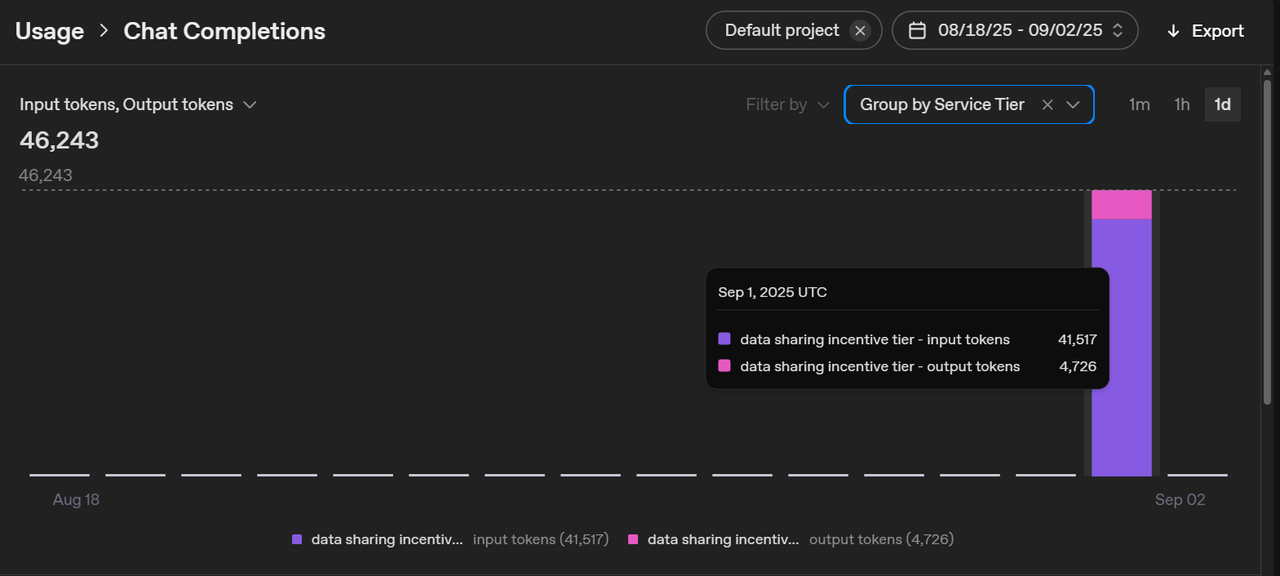Click the Chat Completions breadcrumb title

tap(224, 31)
